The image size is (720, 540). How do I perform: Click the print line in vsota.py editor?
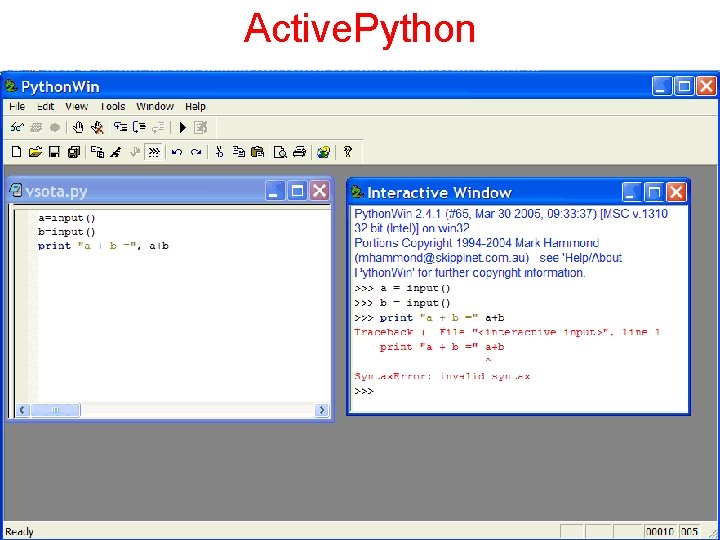coord(103,246)
